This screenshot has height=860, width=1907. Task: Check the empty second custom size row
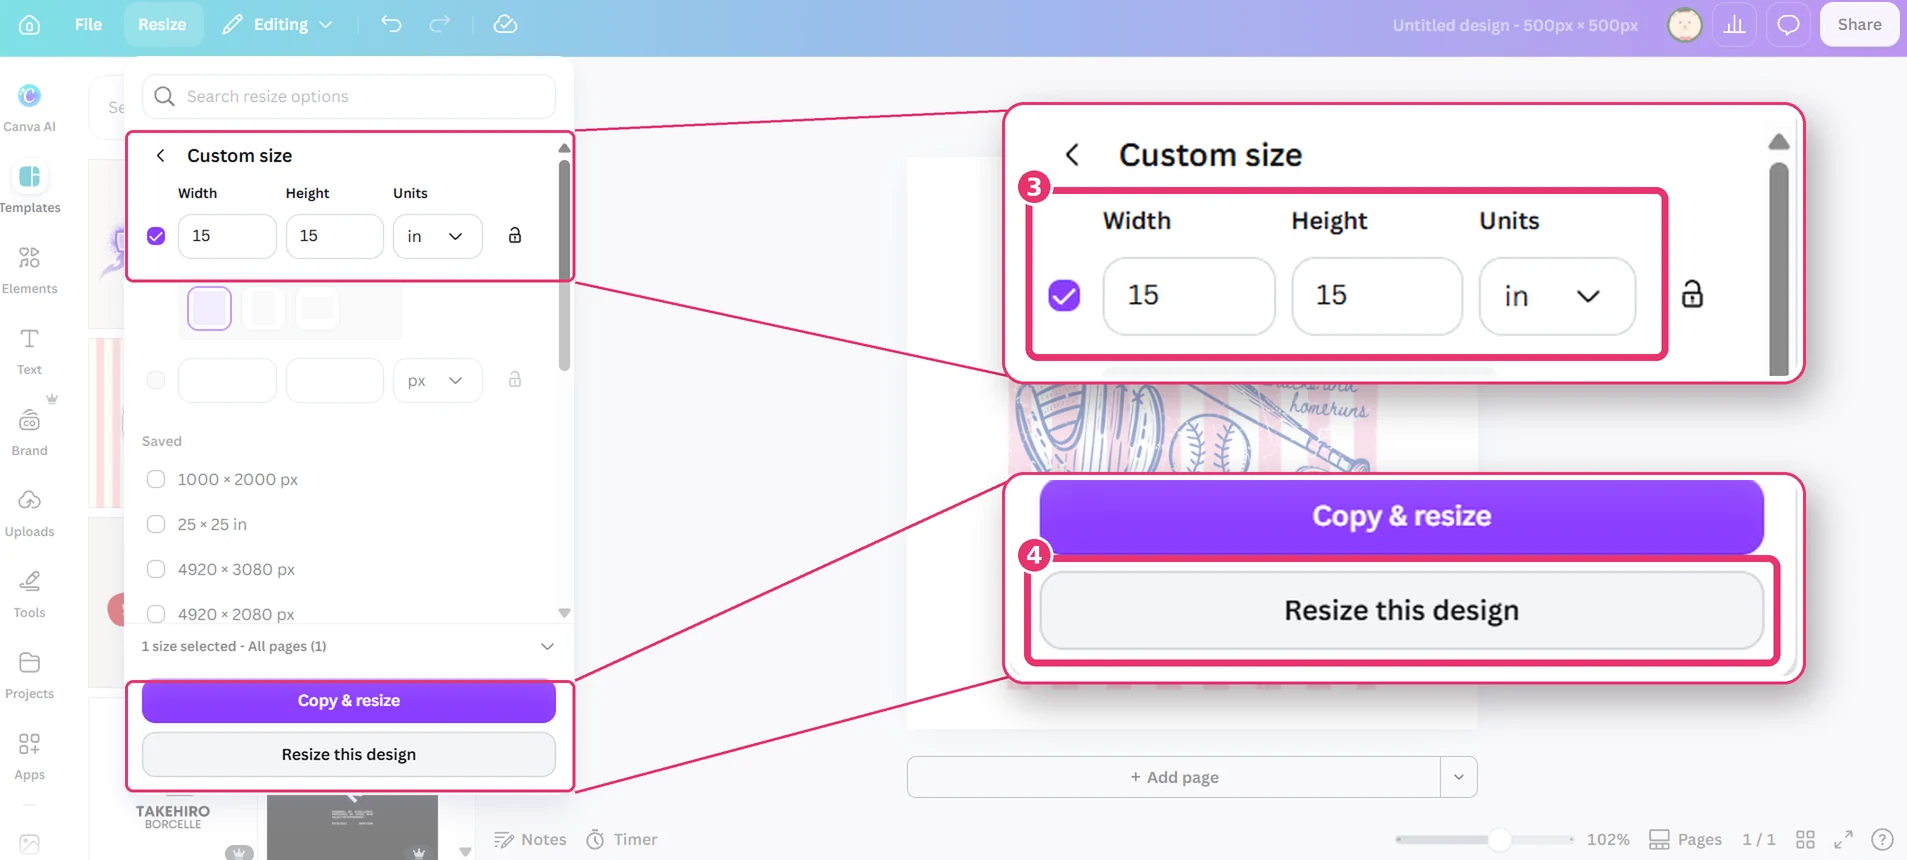coord(156,380)
